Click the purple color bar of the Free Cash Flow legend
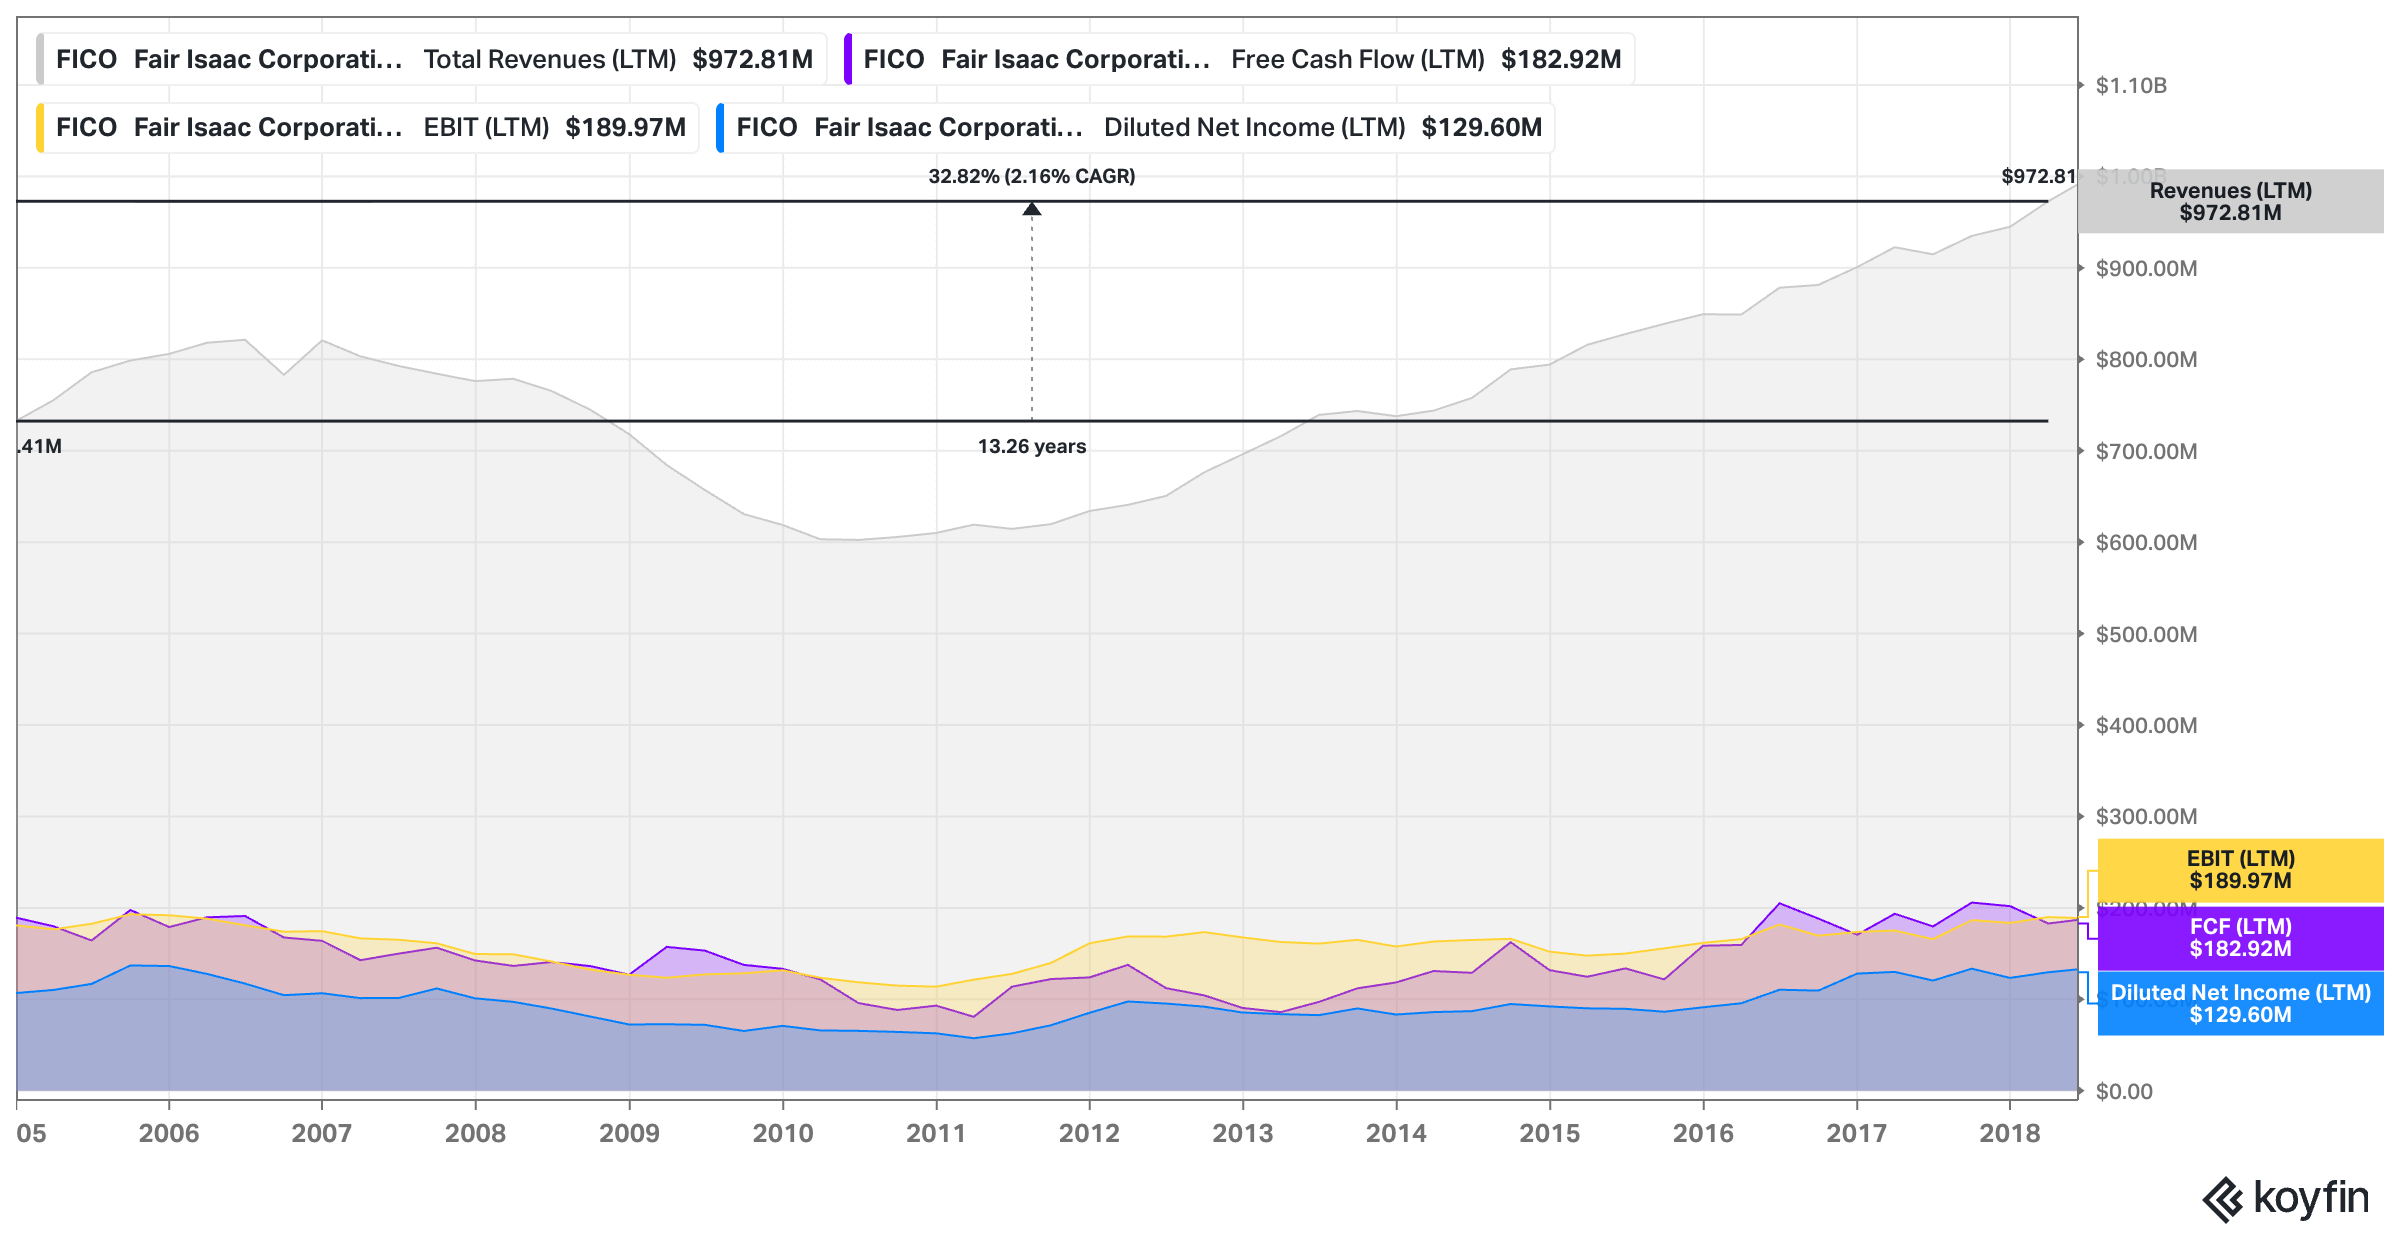This screenshot has height=1240, width=2400. pos(848,59)
